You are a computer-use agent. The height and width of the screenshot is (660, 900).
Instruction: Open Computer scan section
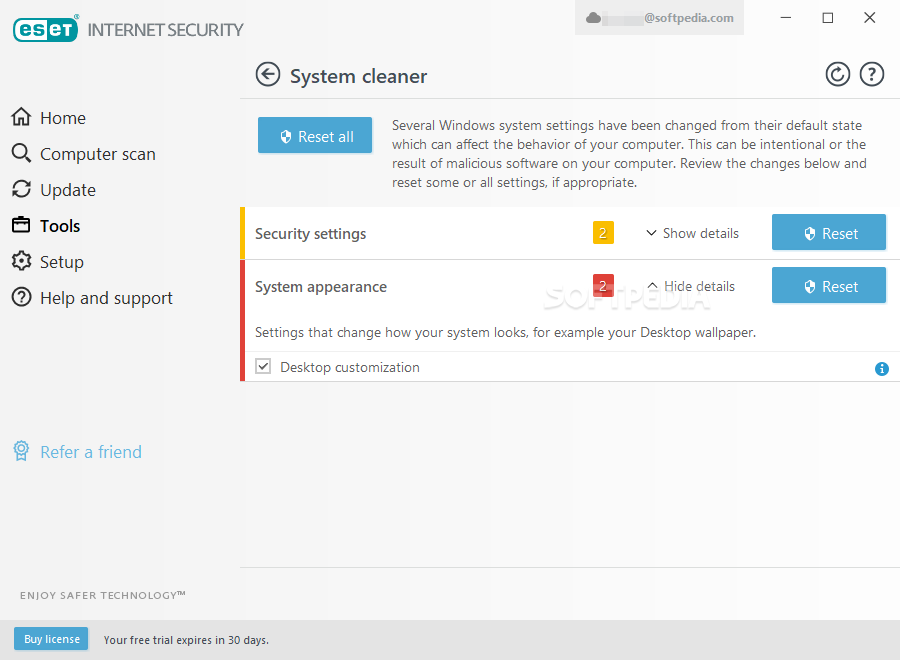coord(84,154)
